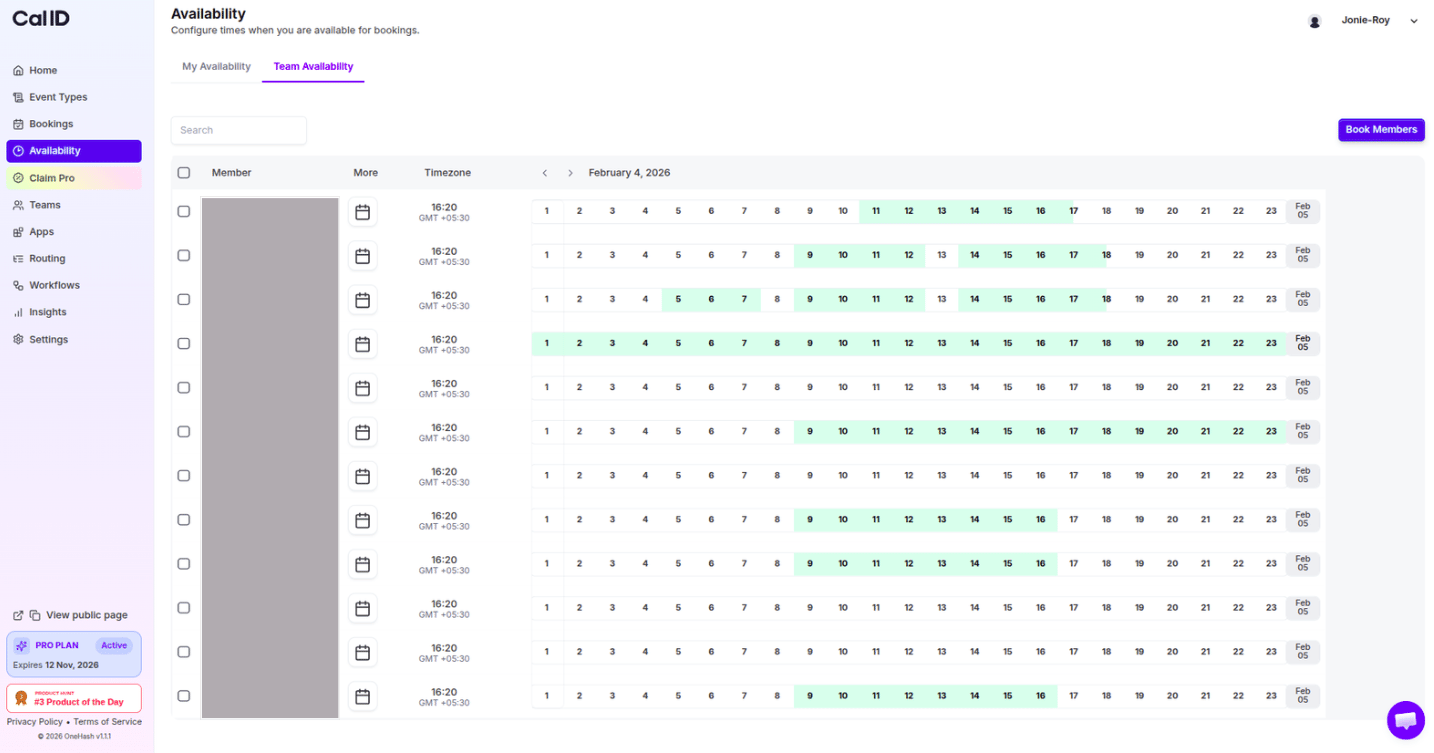This screenshot has height=753, width=1434.
Task: Tick checkbox for row available 5–7, 9–12, 14–17
Action: 184,299
